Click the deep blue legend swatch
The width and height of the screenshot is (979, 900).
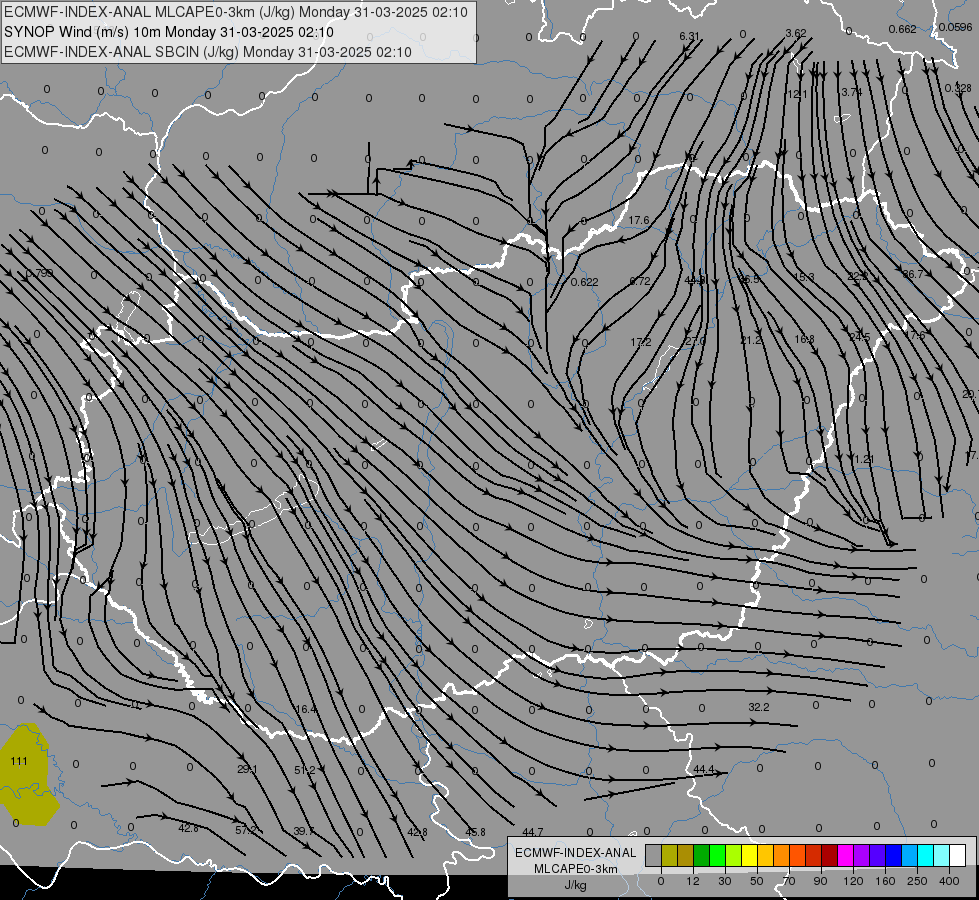(x=893, y=855)
